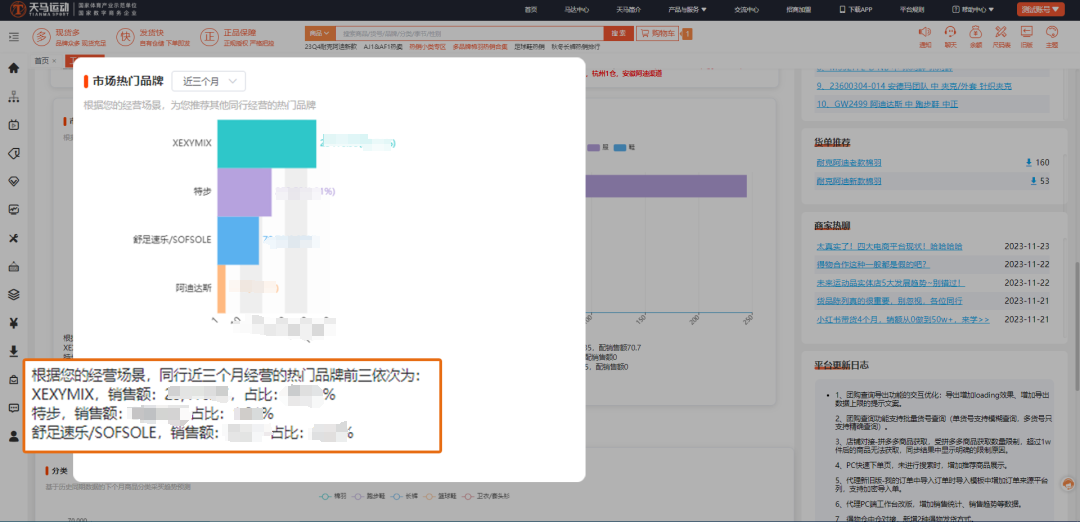The image size is (1080, 522).
Task: Open the 近三个月 period dropdown
Action: [208, 81]
